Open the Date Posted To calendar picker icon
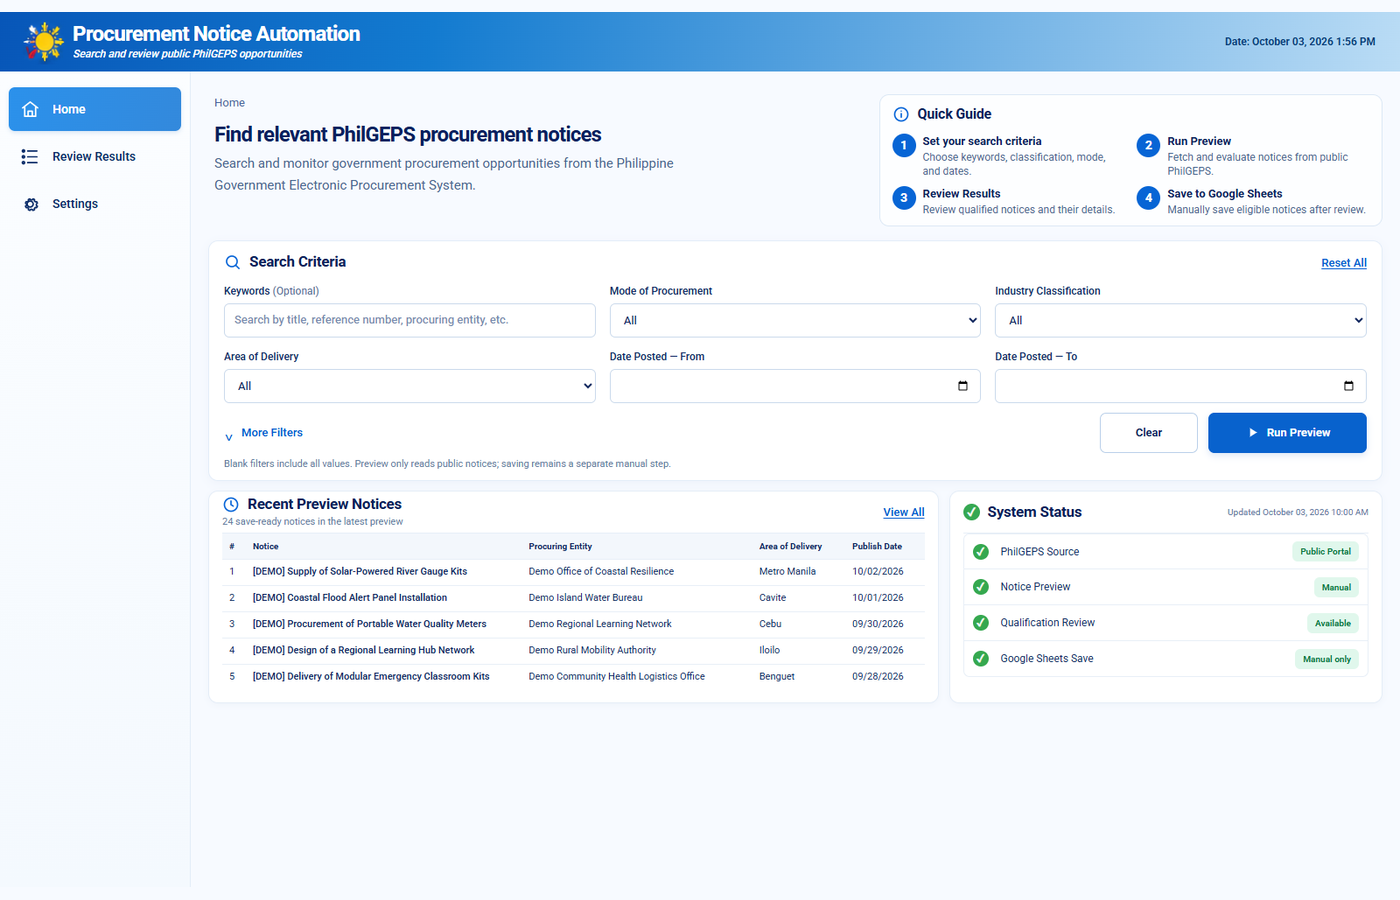This screenshot has height=900, width=1400. coord(1348,386)
